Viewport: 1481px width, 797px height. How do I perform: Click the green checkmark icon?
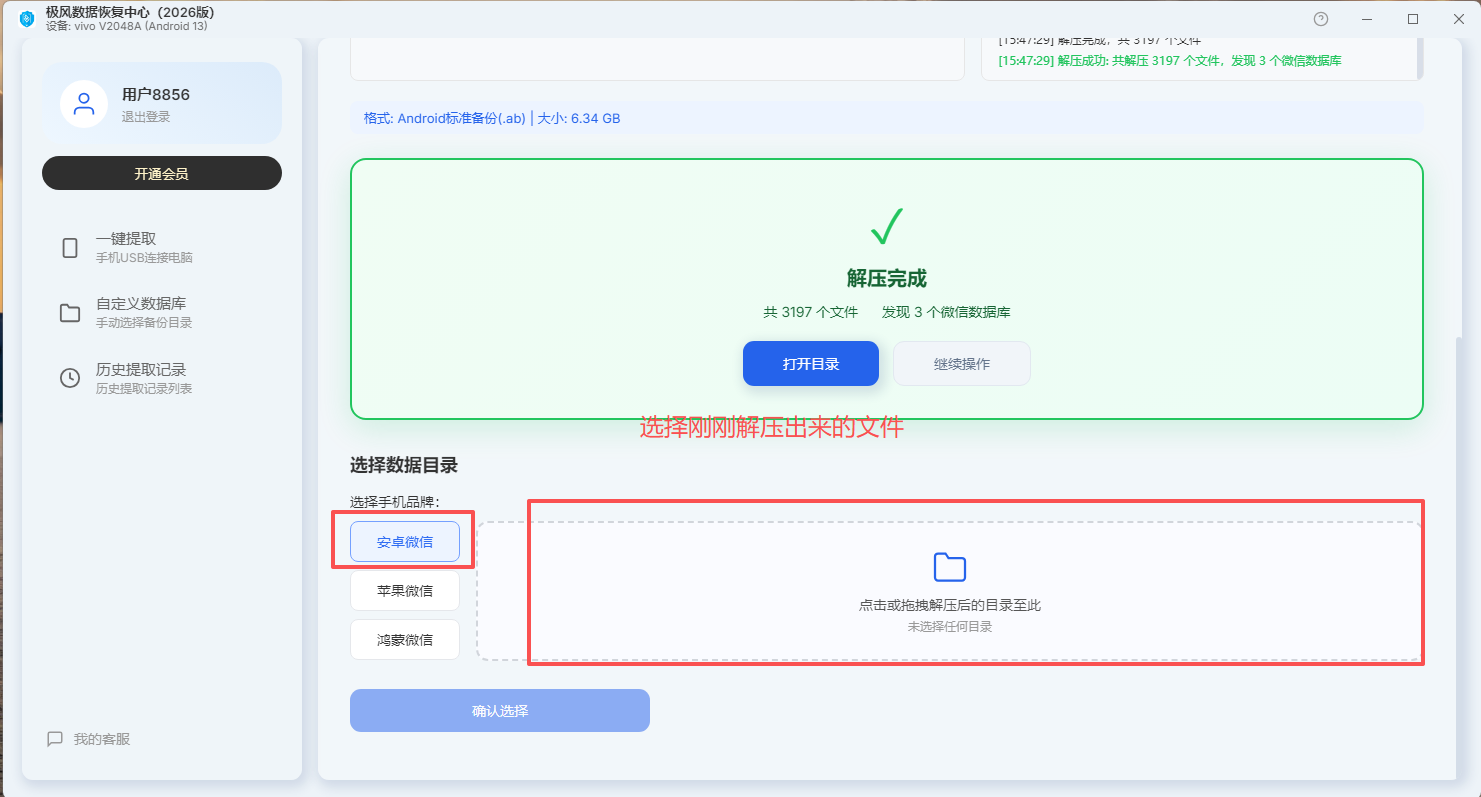[886, 227]
